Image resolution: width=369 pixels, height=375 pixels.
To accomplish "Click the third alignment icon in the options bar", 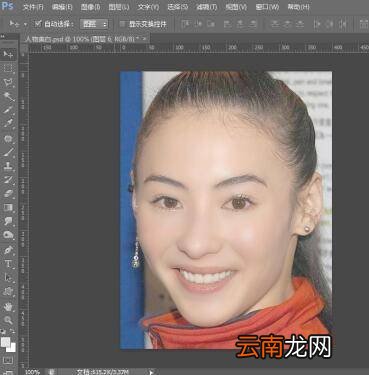I will point(211,24).
